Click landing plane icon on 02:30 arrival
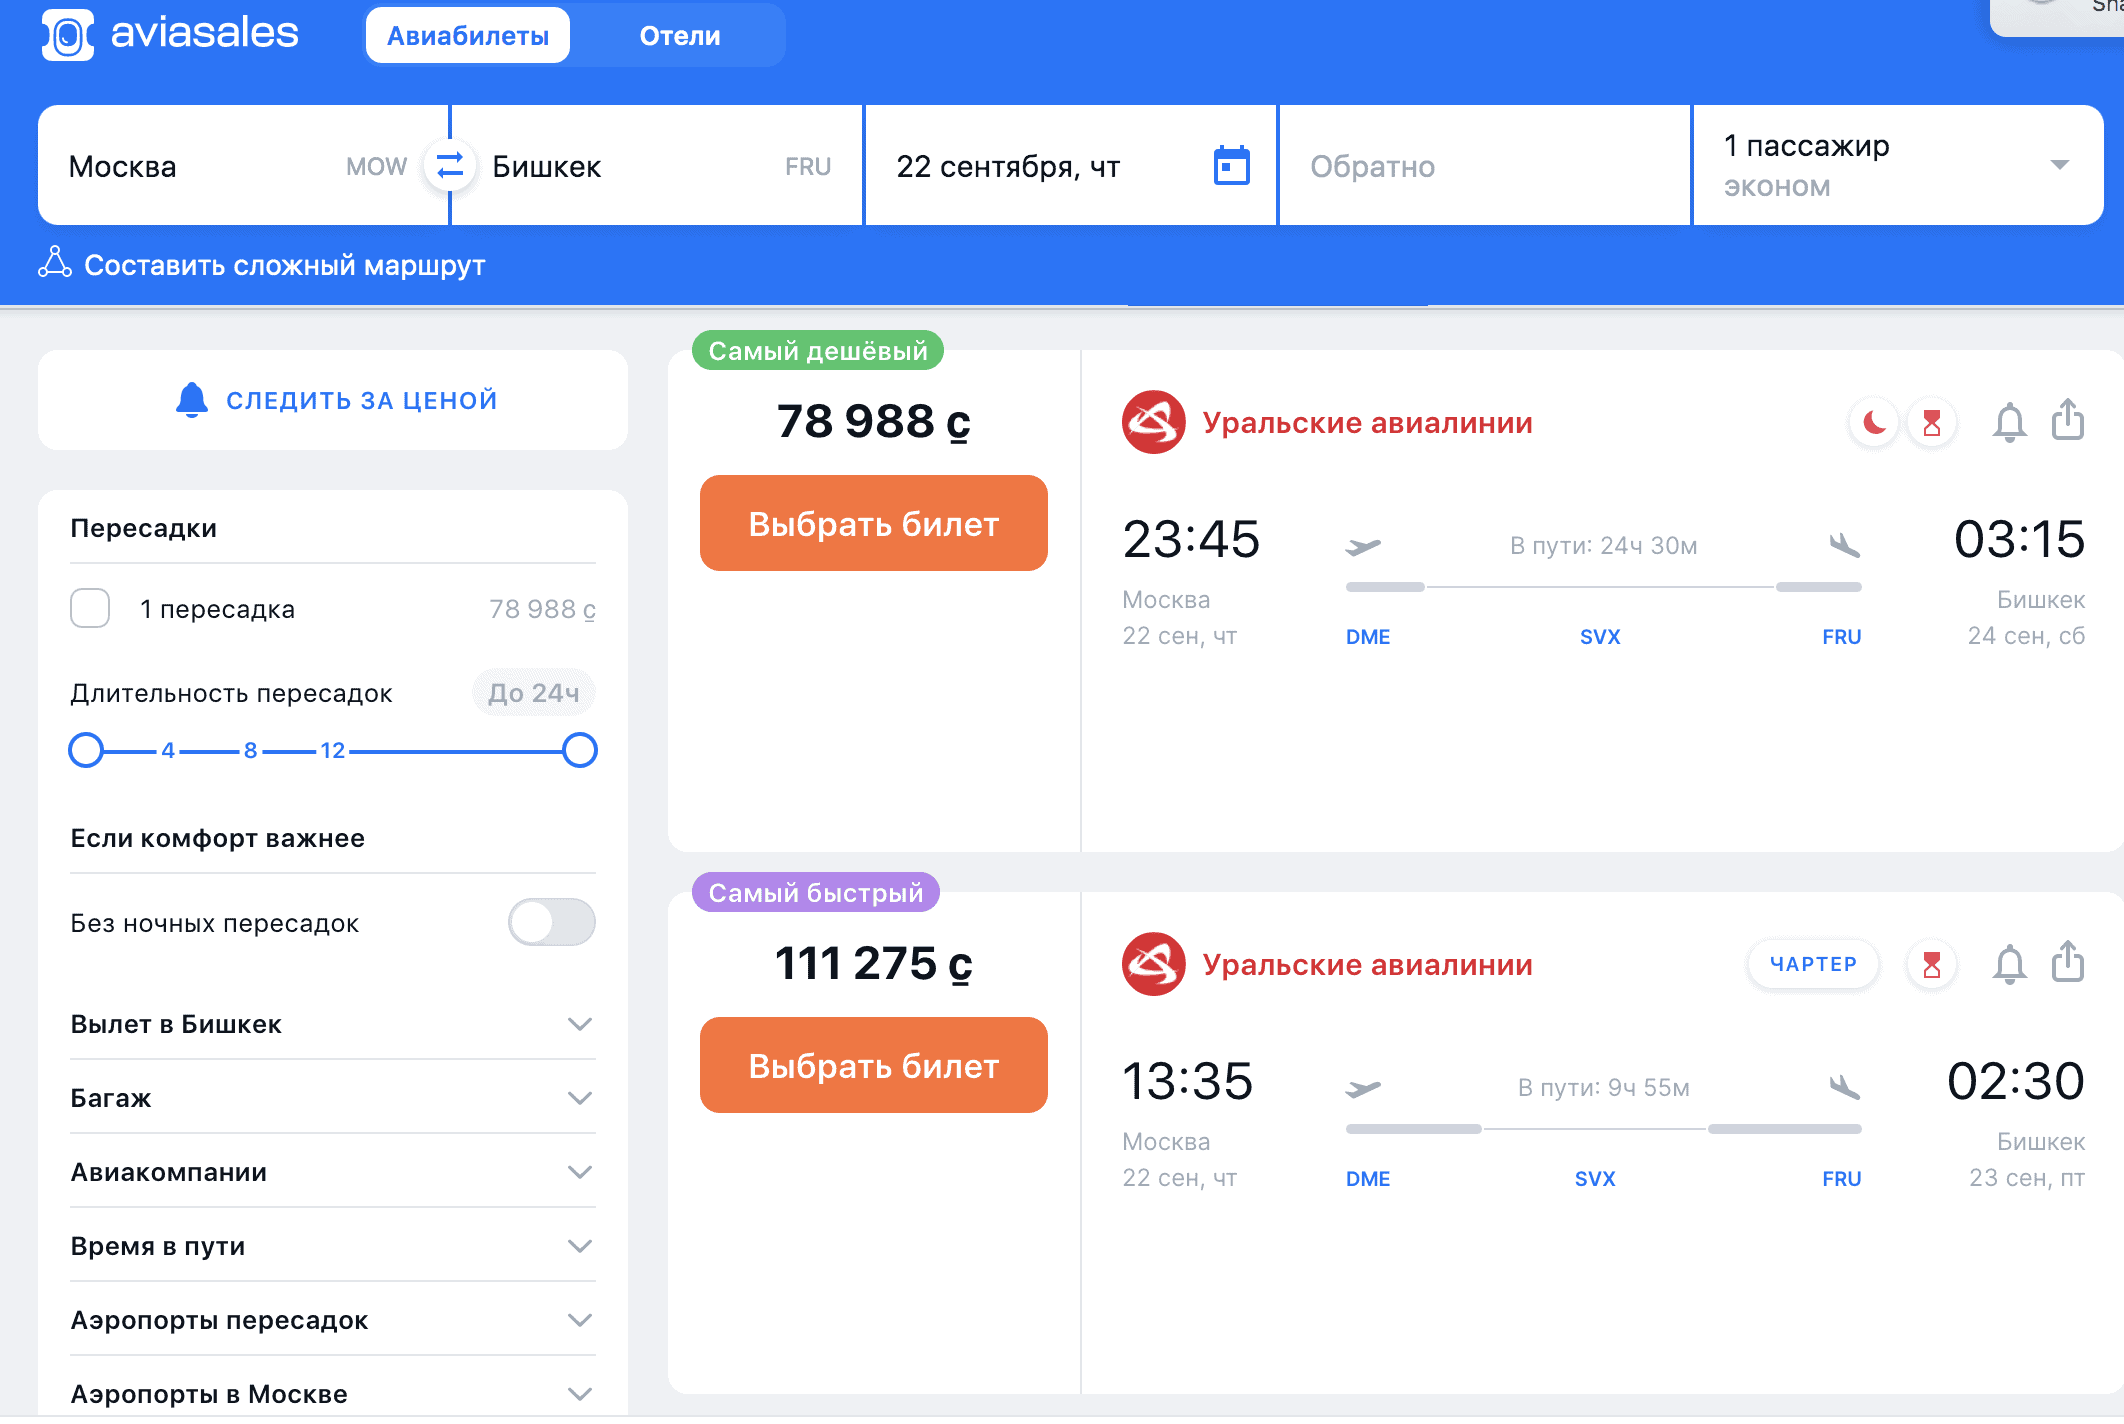Viewport: 2124px width, 1424px height. 1844,1087
